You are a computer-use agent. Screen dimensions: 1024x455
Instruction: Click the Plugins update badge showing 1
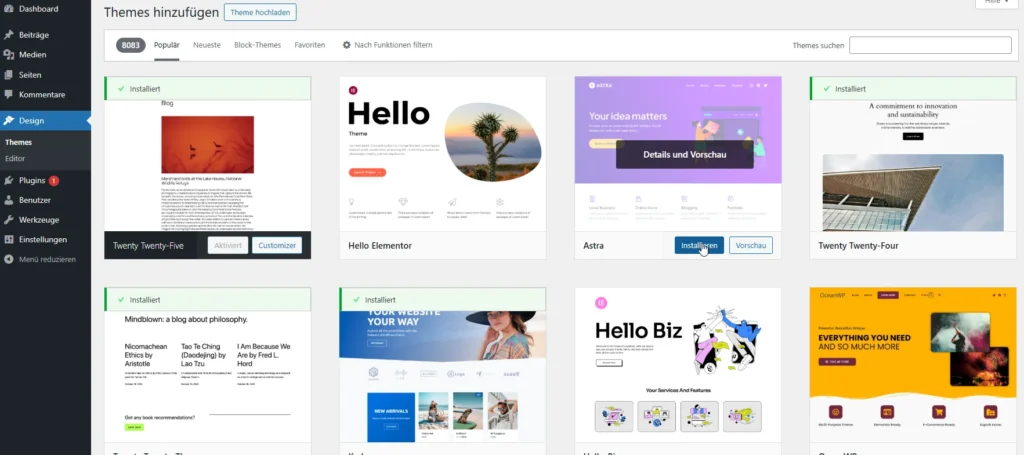click(x=54, y=181)
